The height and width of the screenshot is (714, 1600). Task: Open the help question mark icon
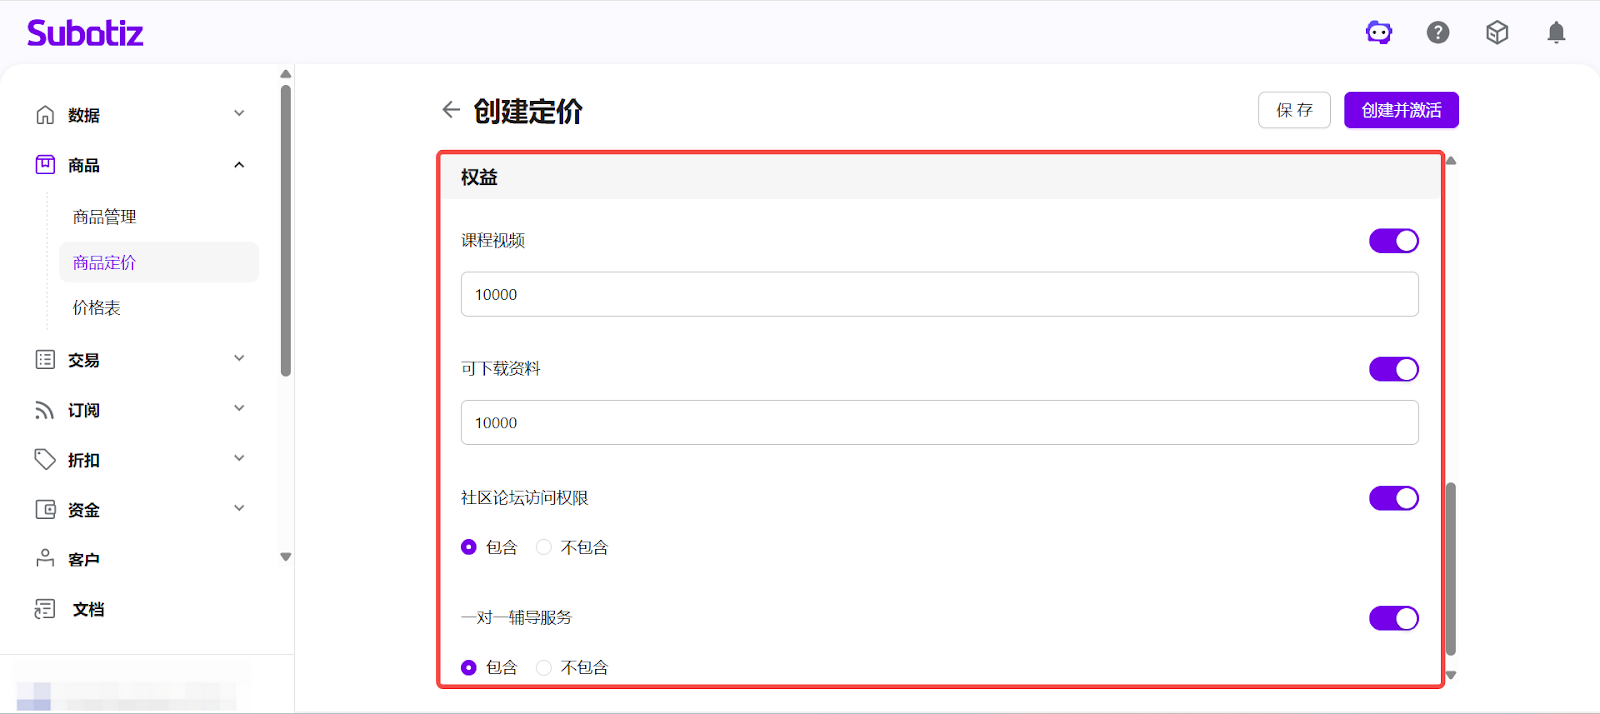click(1438, 33)
